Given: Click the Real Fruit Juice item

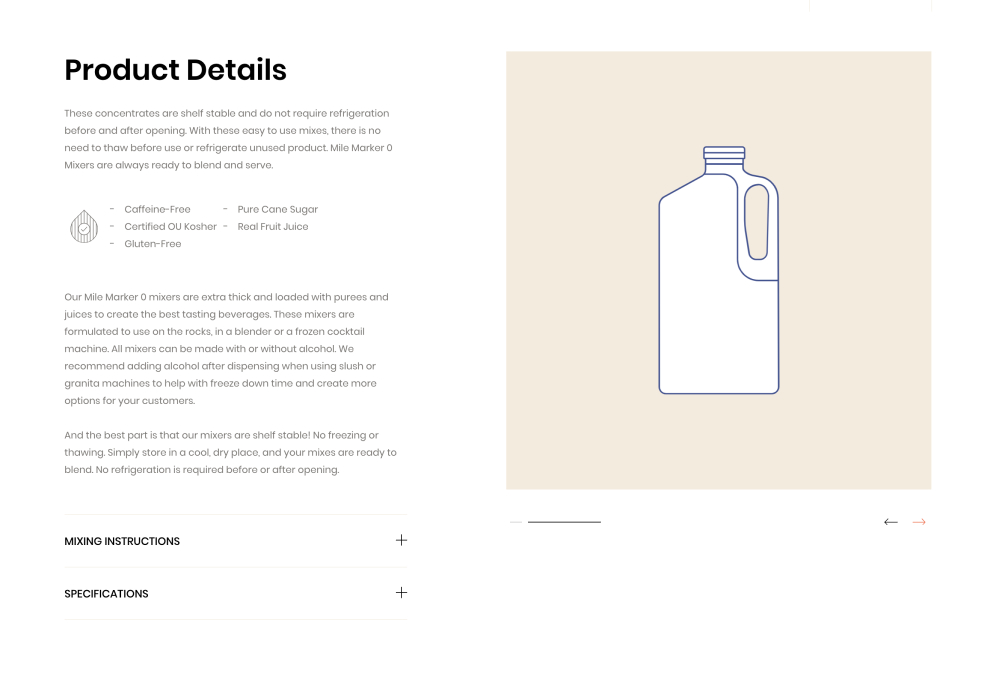Looking at the screenshot, I should [x=273, y=226].
